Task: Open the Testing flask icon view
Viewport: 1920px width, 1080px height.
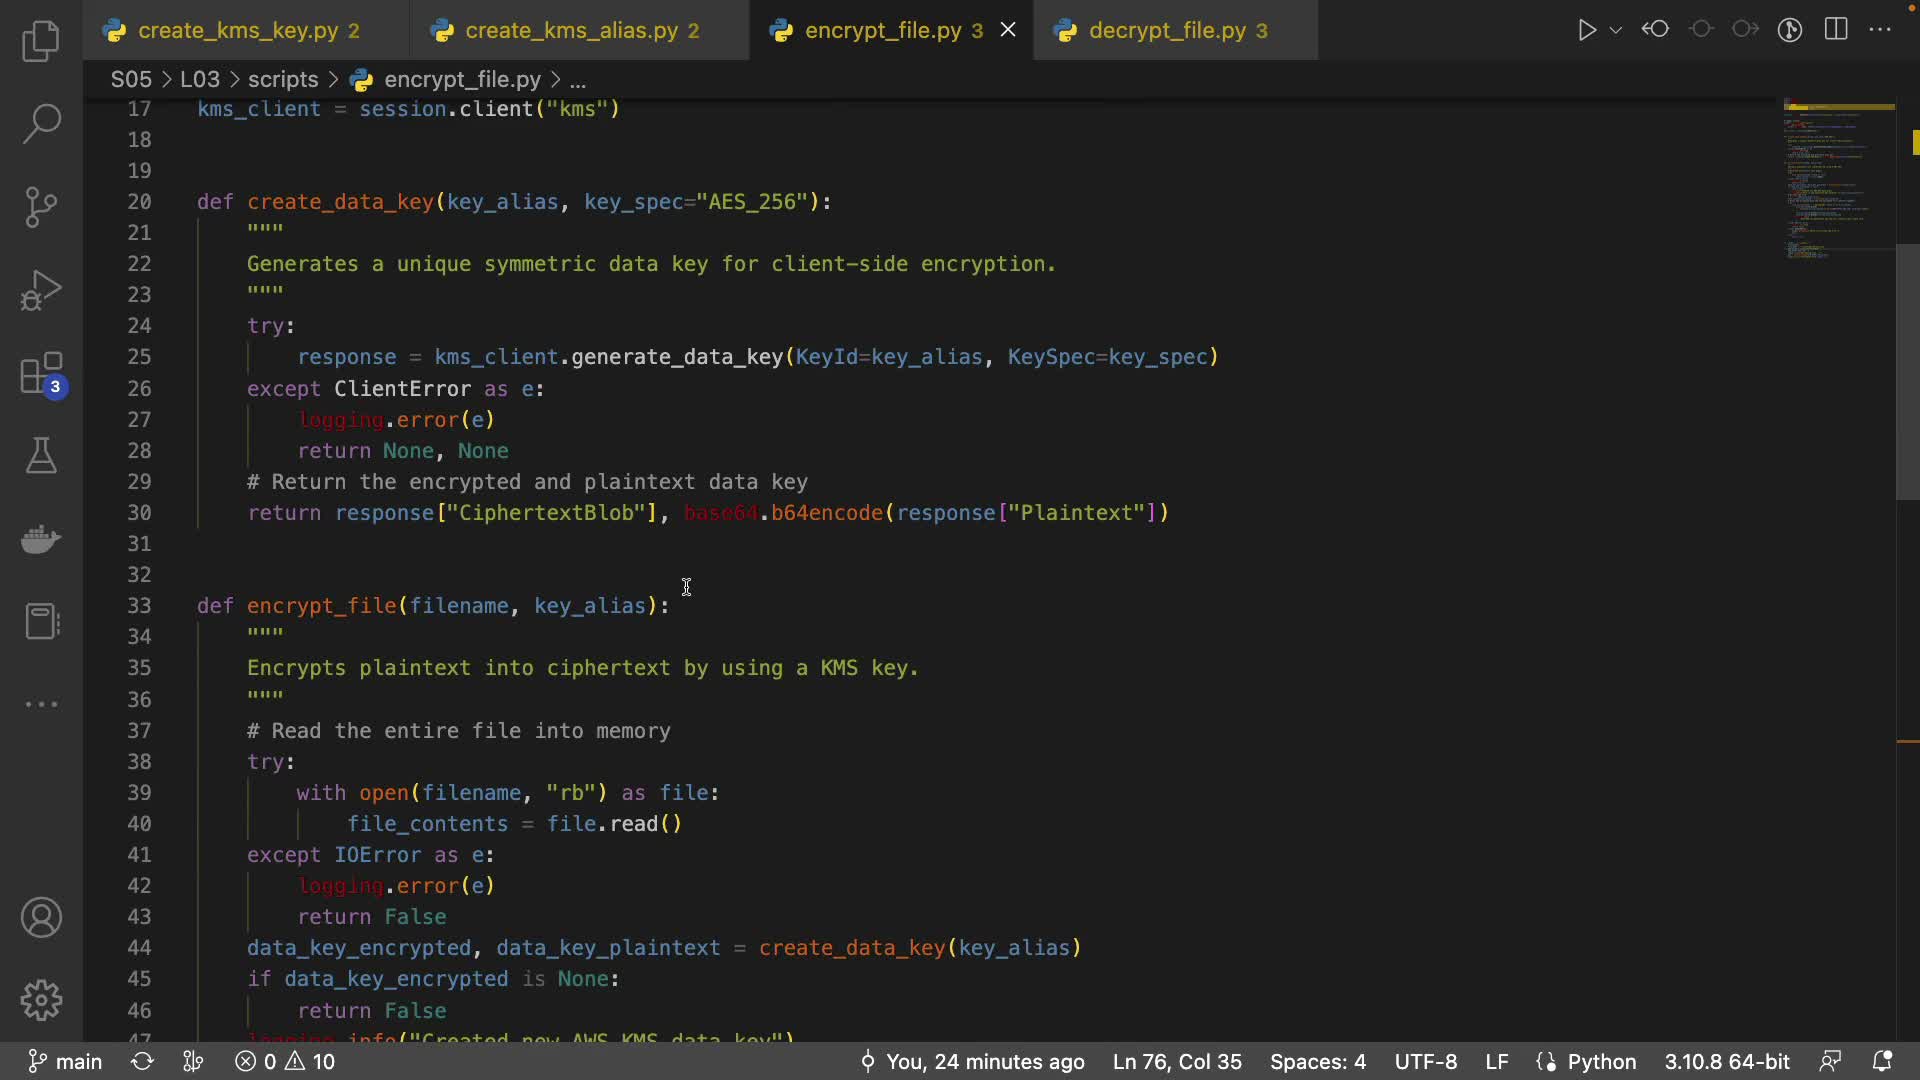Action: tap(41, 456)
